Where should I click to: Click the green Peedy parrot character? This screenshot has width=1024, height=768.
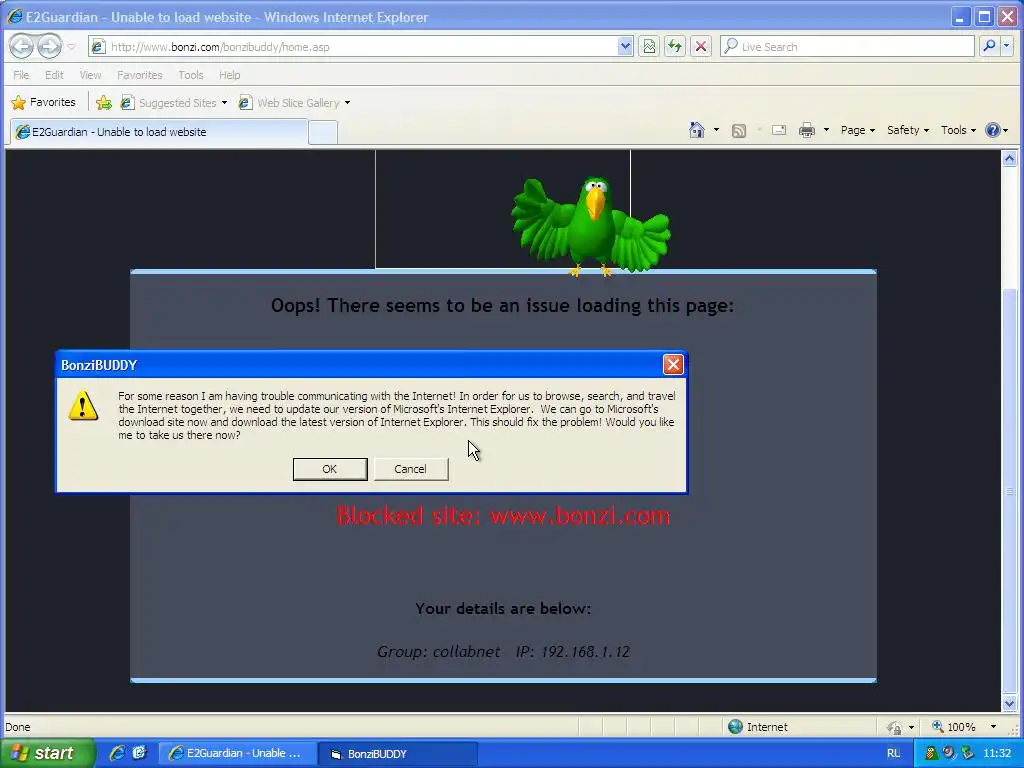(591, 226)
